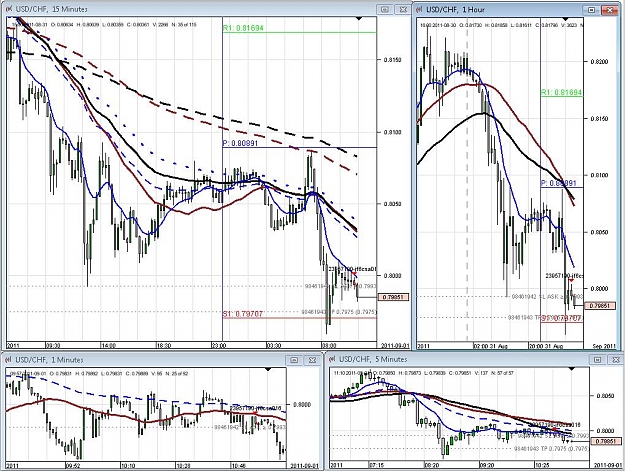Restore the USD/CHF 15 Minutes chart window
Viewport: 625px width, 471px height.
(x=385, y=9)
